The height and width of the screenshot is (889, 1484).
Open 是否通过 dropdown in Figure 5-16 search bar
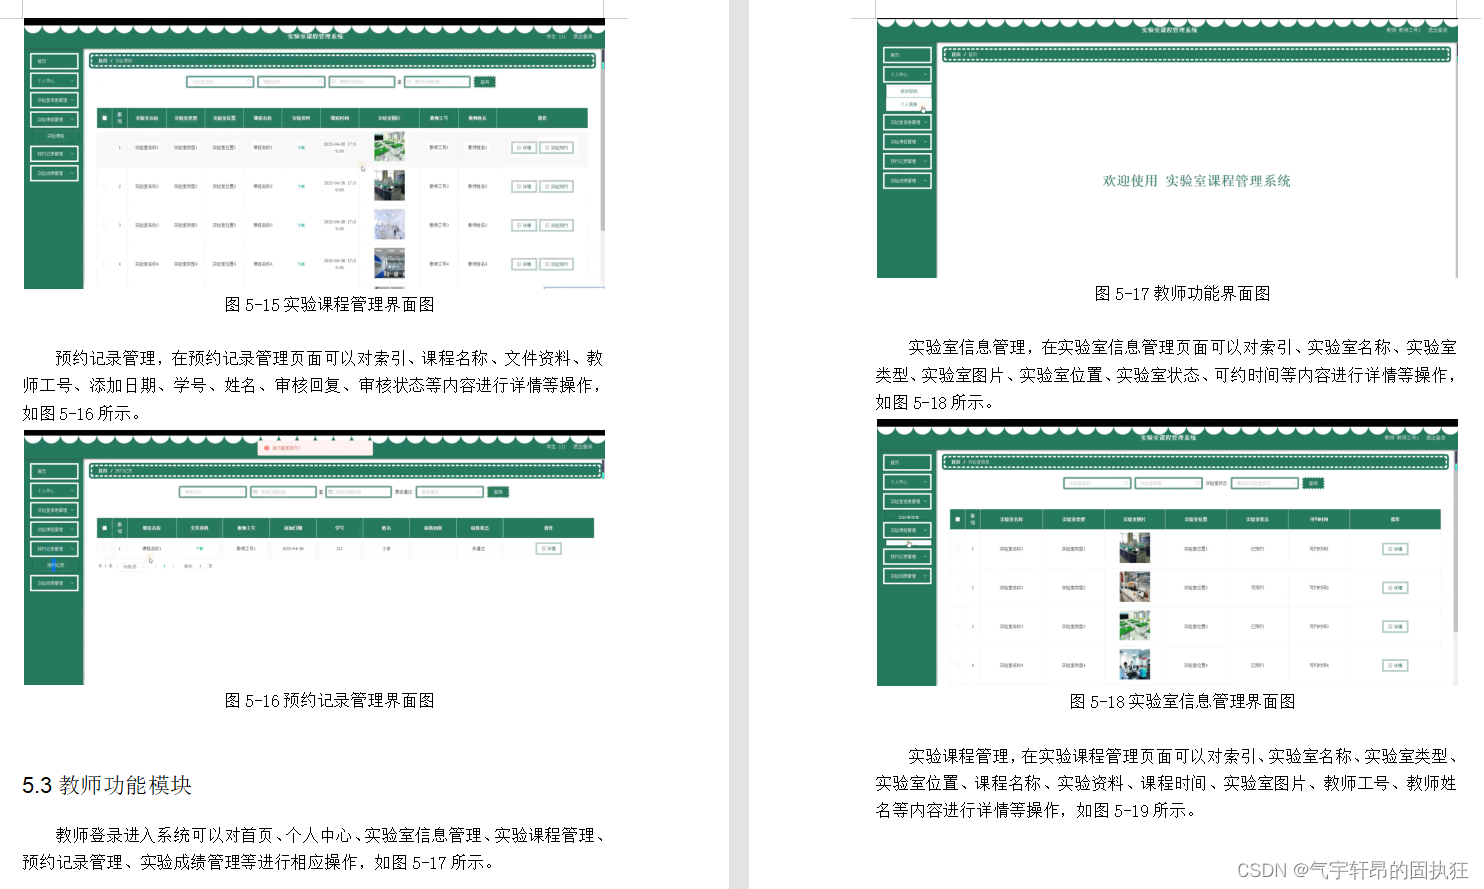click(x=450, y=492)
